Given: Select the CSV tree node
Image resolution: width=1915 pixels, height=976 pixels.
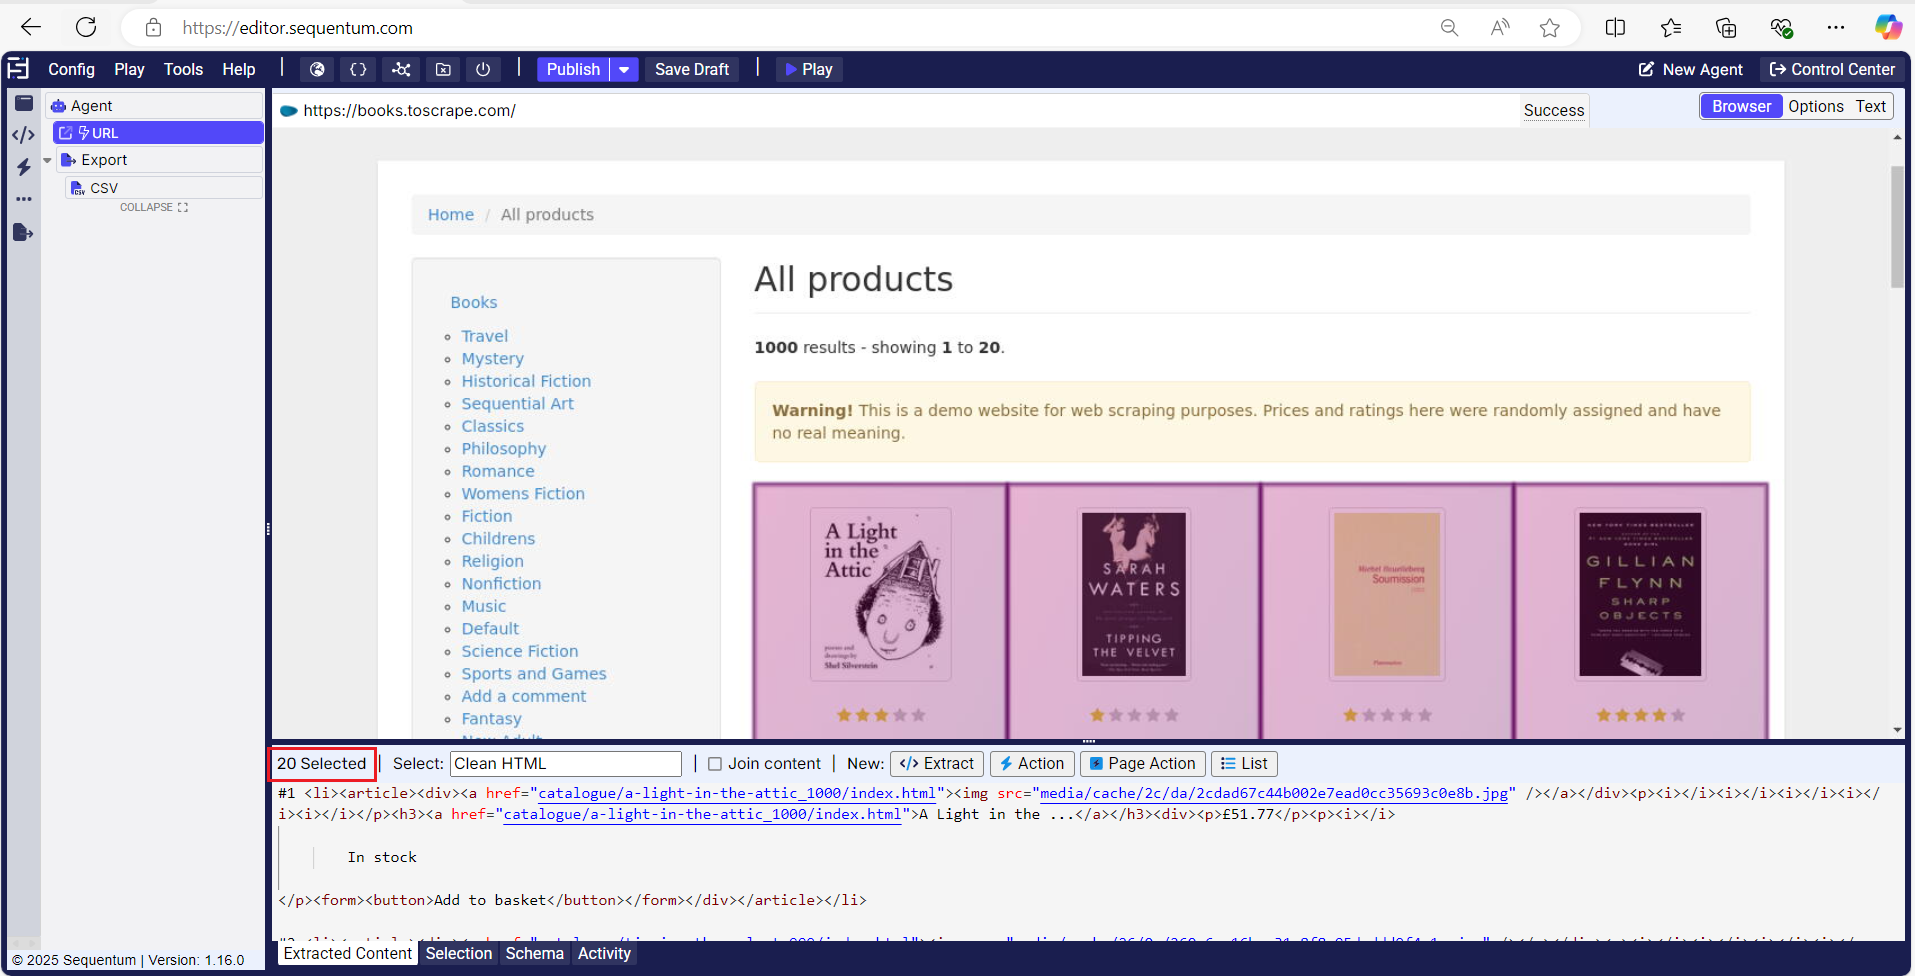Looking at the screenshot, I should tap(164, 188).
